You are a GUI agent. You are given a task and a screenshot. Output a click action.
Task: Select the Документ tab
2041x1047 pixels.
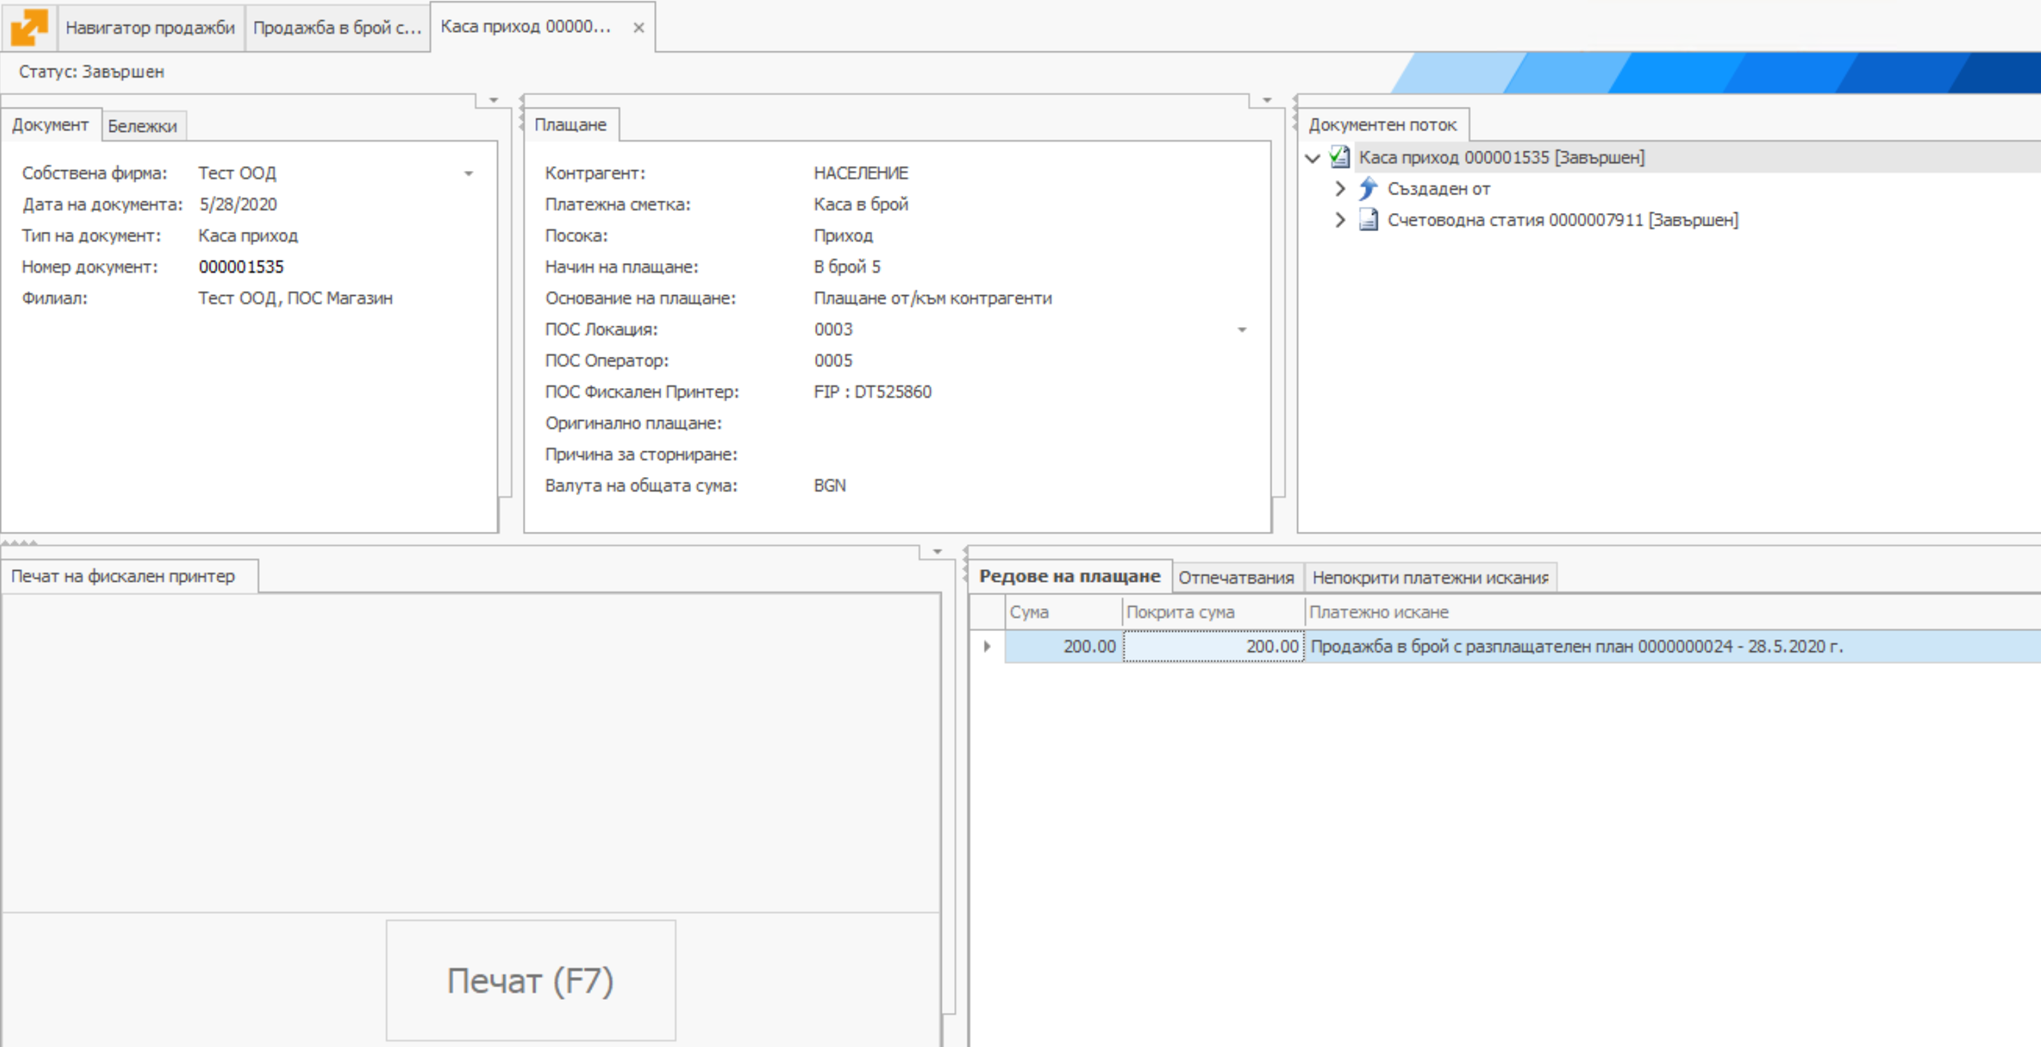(x=50, y=125)
